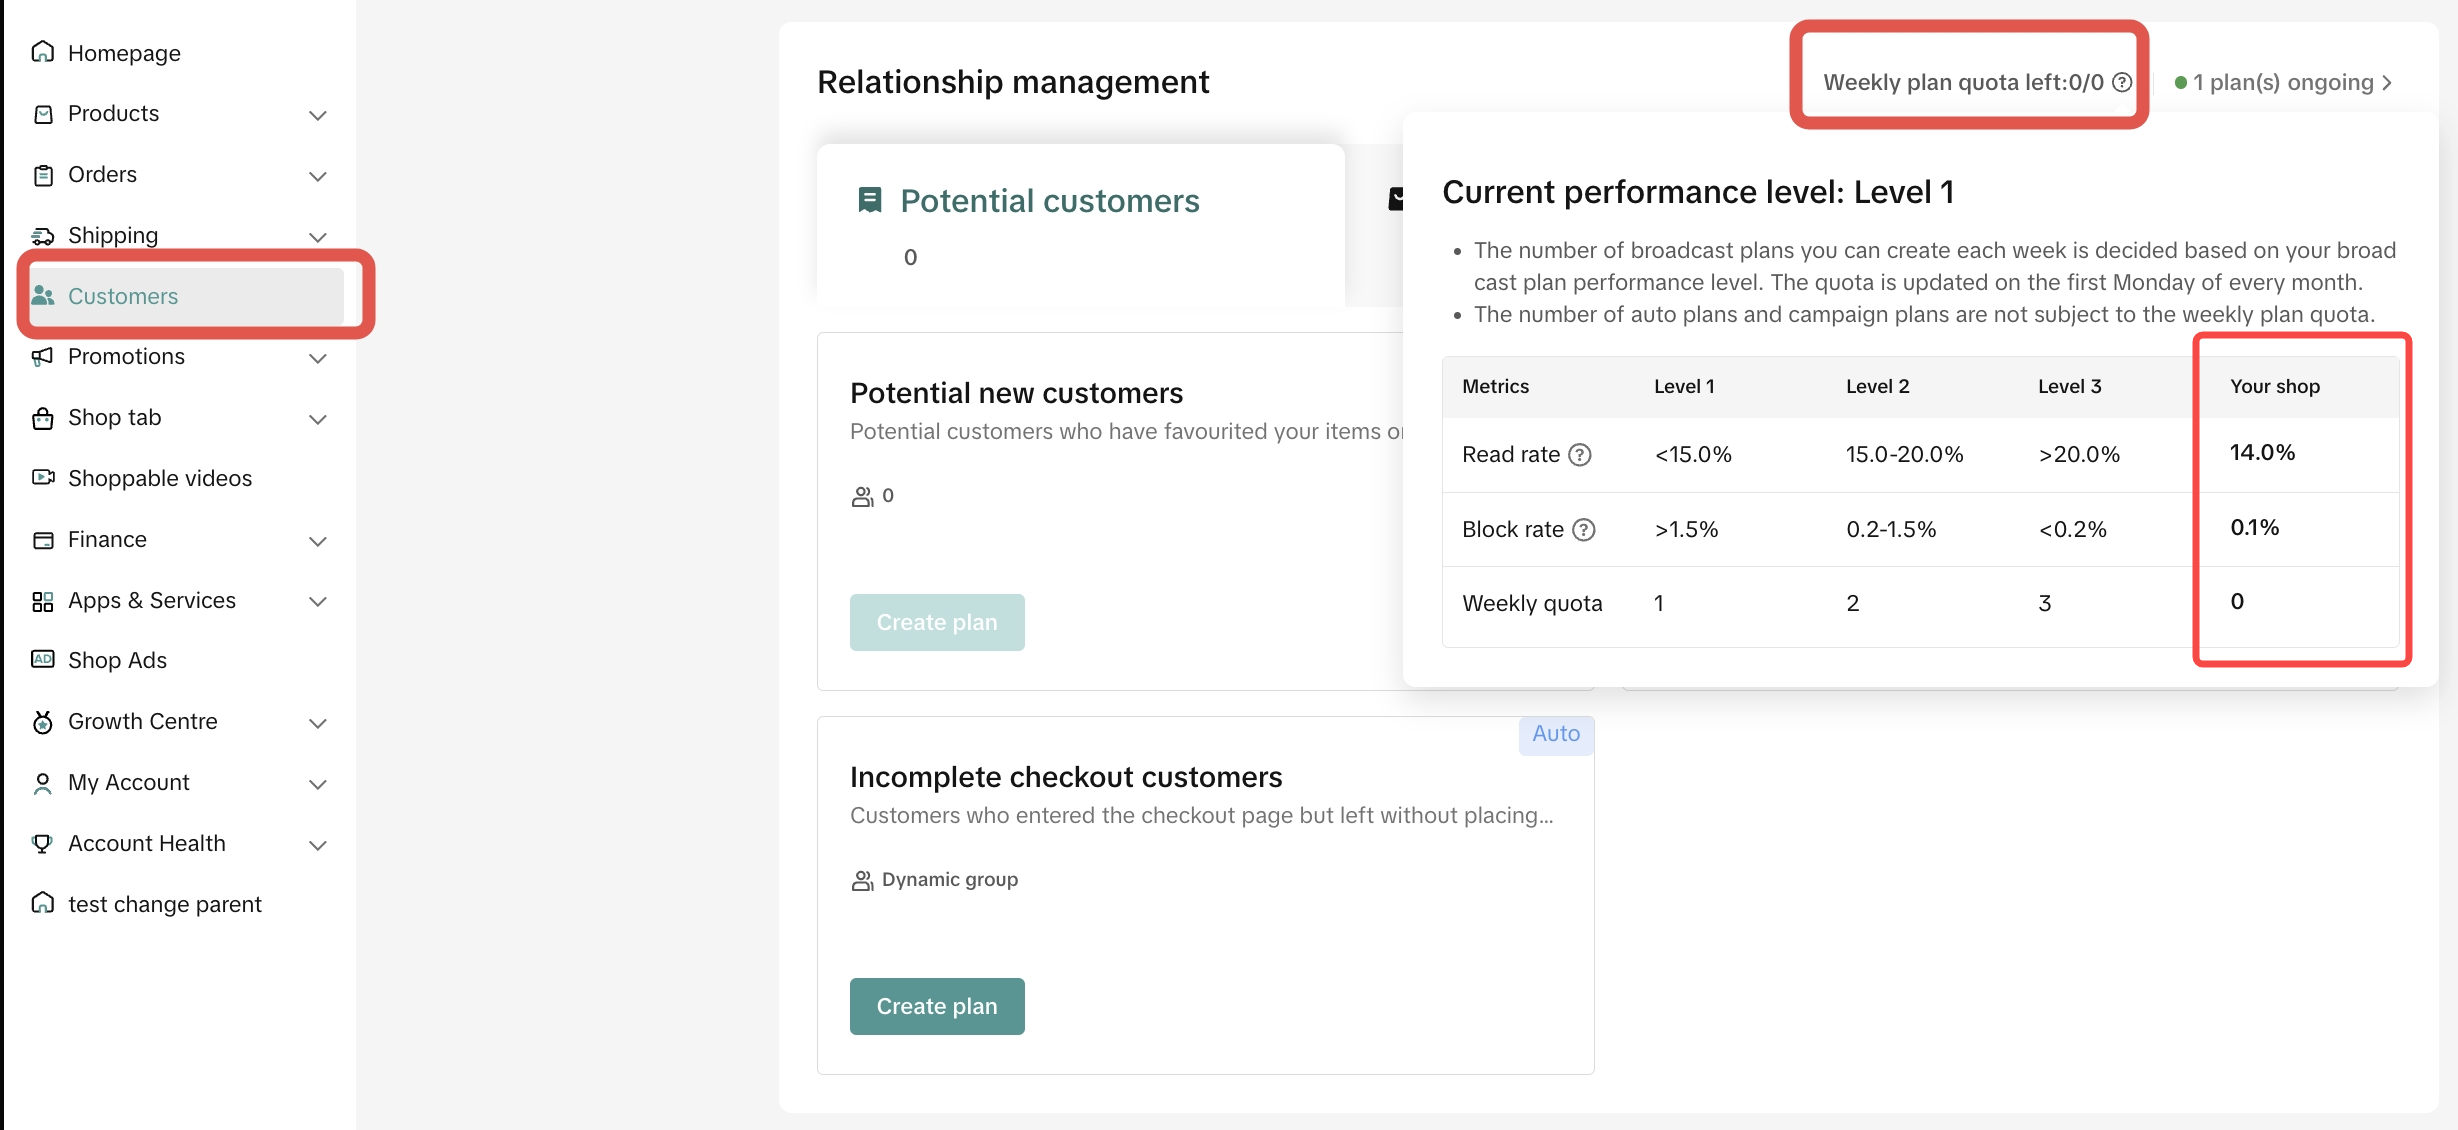Viewport: 2458px width, 1130px height.
Task: Click Create plan under Potential new customers
Action: click(x=937, y=622)
